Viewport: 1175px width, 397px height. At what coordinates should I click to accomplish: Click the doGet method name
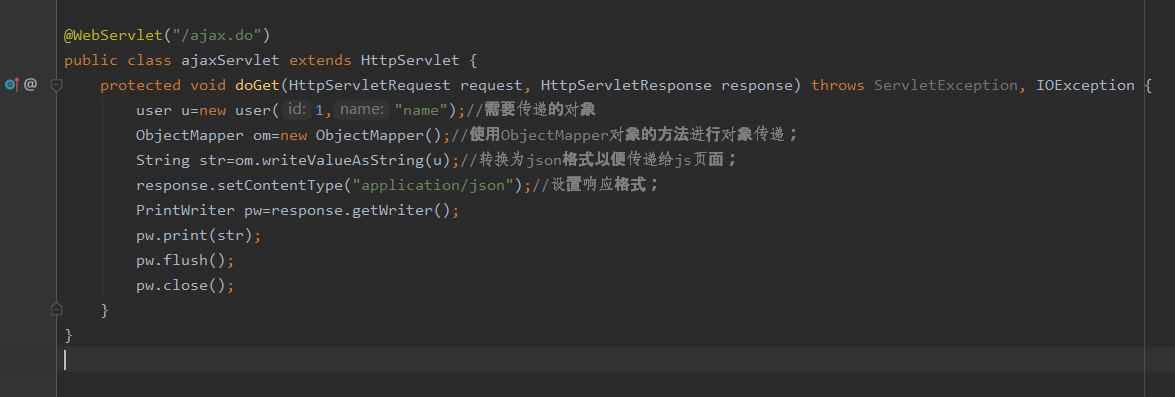click(x=257, y=85)
